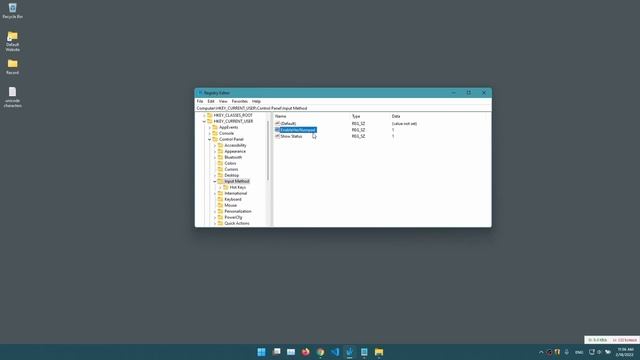This screenshot has height=360, width=640.
Task: Select the Mouse folder icon
Action: click(x=220, y=205)
